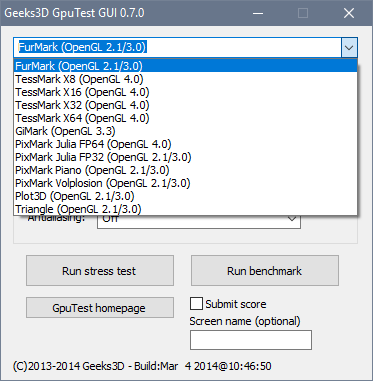This screenshot has height=381, width=373.
Task: Pick the Triangle (OpenGL 2.1/3.0) test
Action: pos(186,209)
